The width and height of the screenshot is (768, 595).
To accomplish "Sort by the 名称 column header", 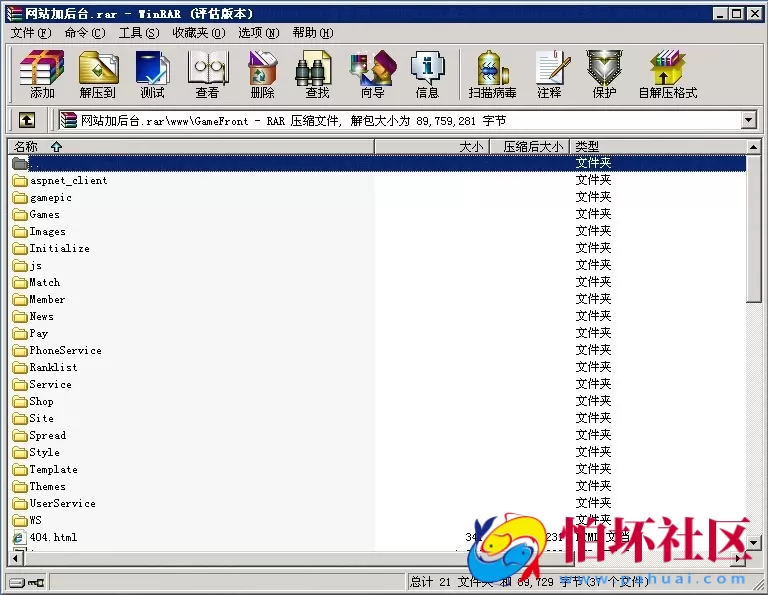I will (x=191, y=146).
